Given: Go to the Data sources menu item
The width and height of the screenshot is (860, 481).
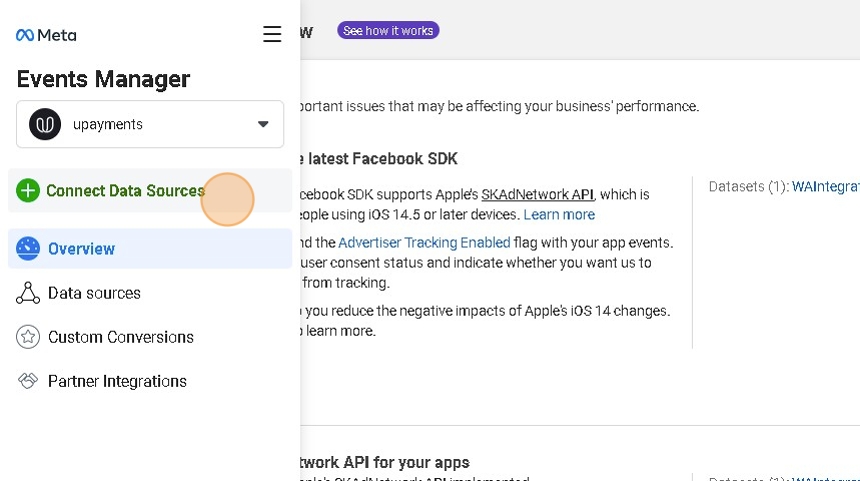Looking at the screenshot, I should point(94,293).
